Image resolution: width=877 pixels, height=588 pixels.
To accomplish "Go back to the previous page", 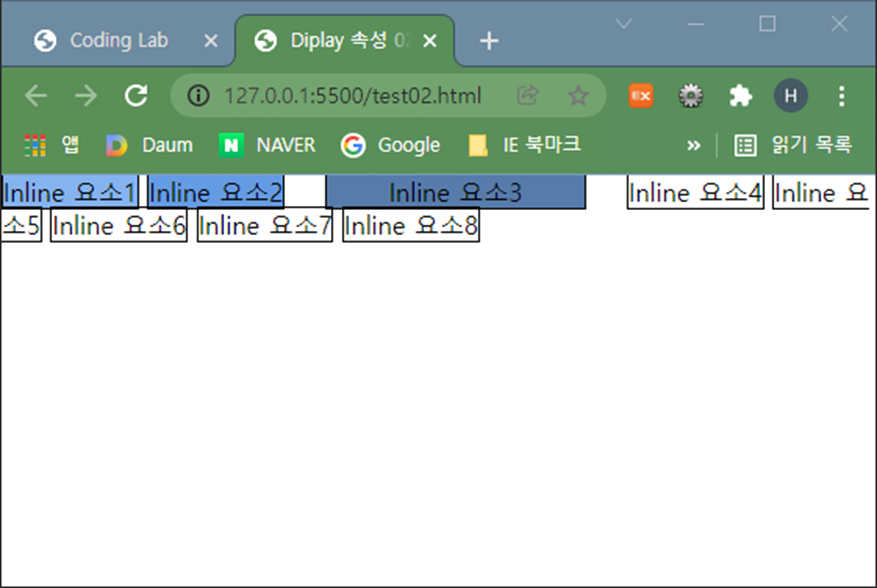I will coord(36,96).
